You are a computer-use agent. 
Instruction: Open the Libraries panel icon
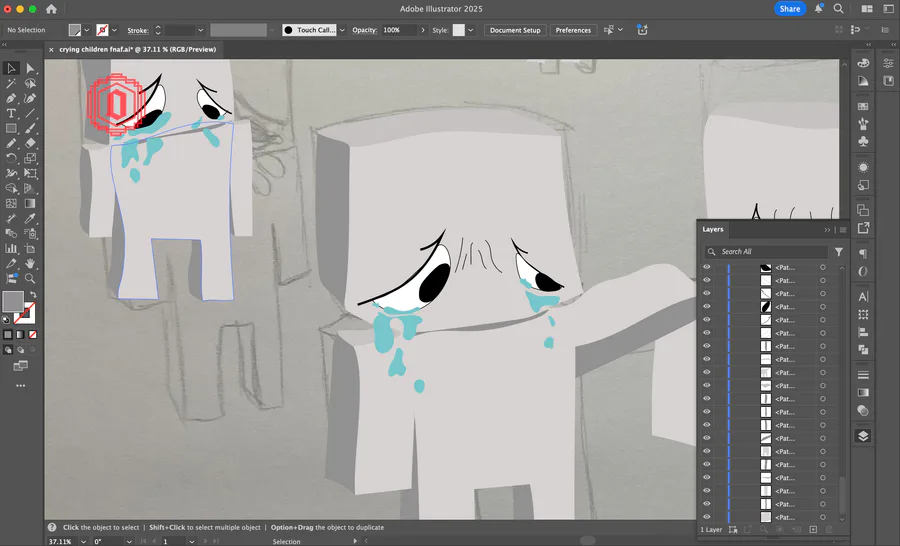889,80
